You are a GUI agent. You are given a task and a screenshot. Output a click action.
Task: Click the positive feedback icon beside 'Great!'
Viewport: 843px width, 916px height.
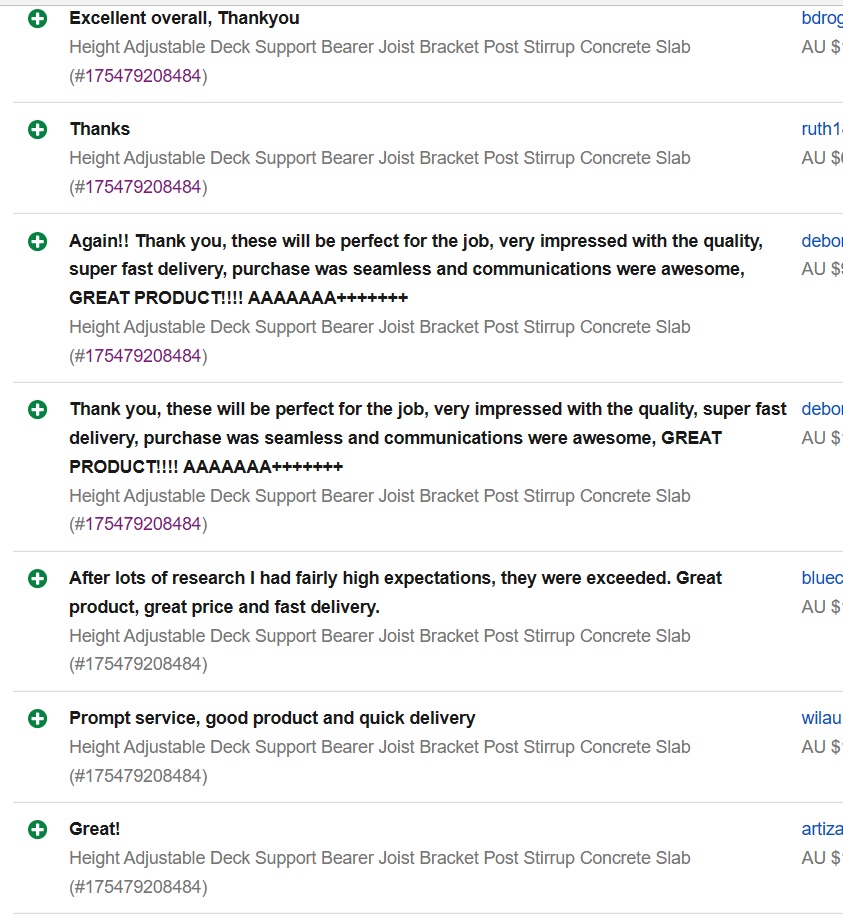37,829
